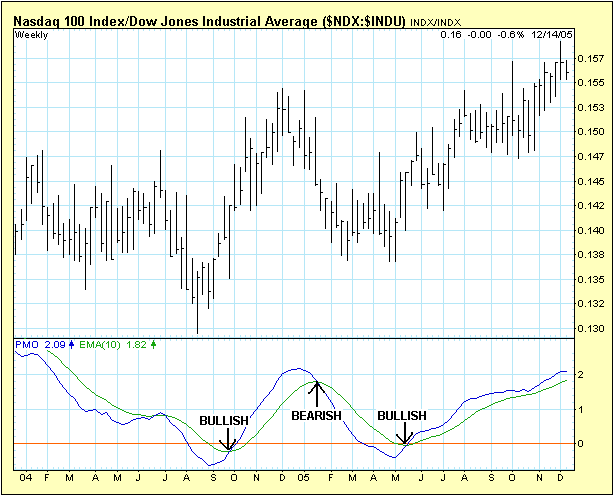Click the 04 year marker on the time axis
The height and width of the screenshot is (496, 614).
[24, 478]
